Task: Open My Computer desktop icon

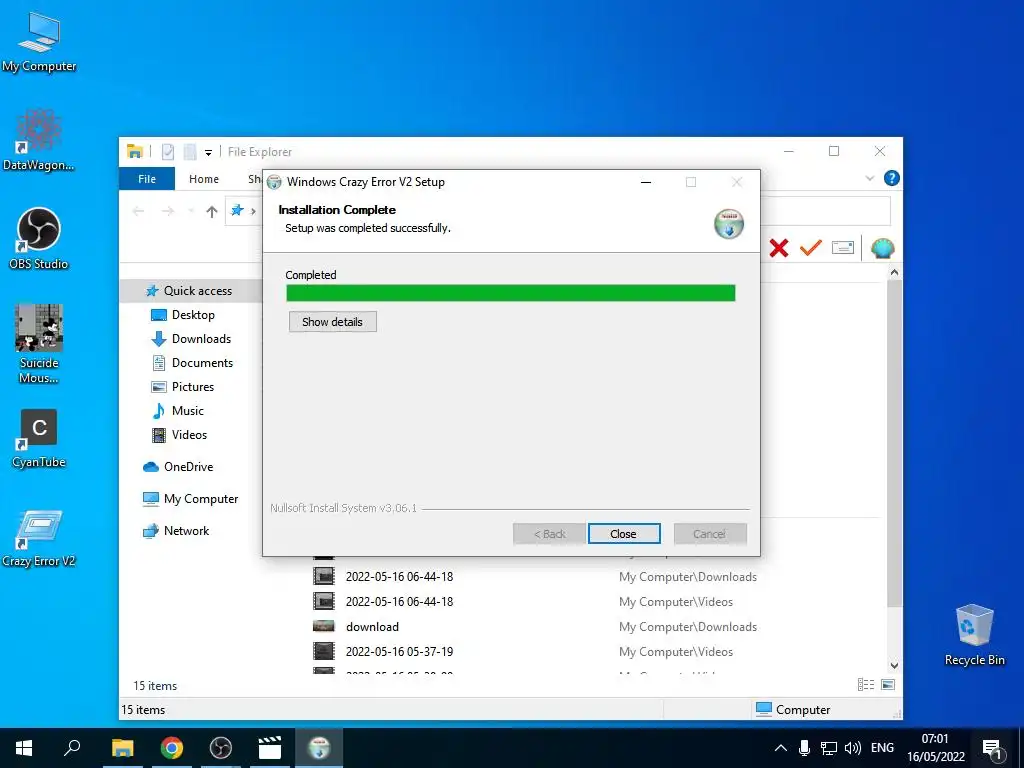Action: (x=39, y=42)
